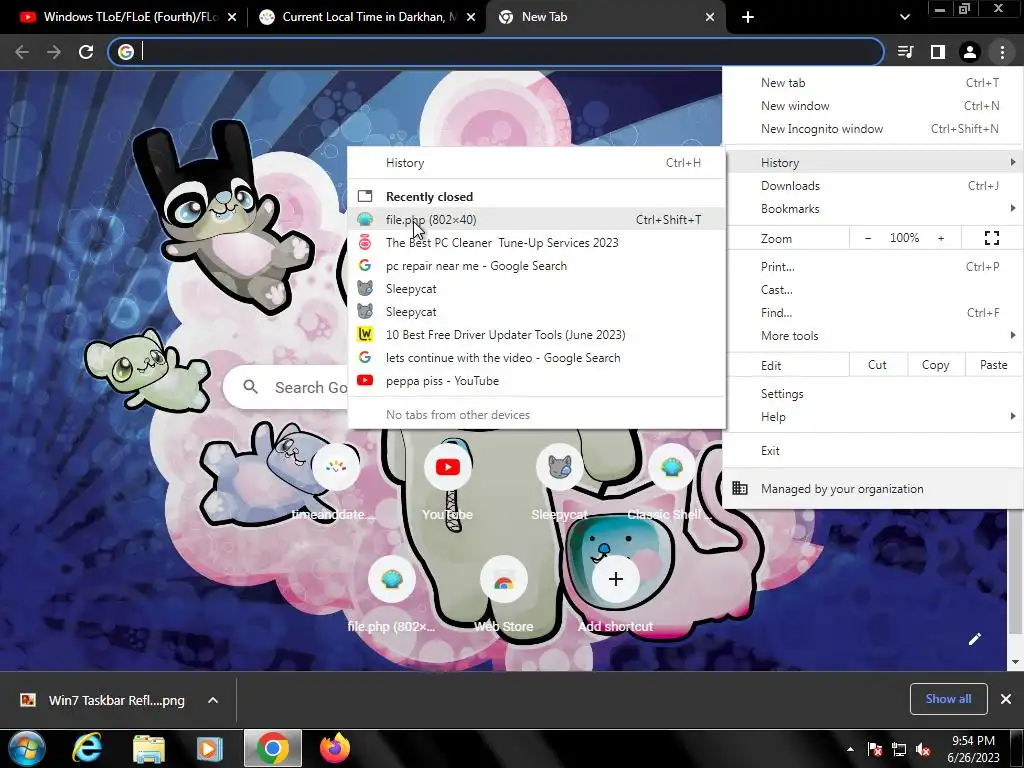Click the muted volume tray icon
Viewport: 1024px width, 768px height.
(x=923, y=750)
